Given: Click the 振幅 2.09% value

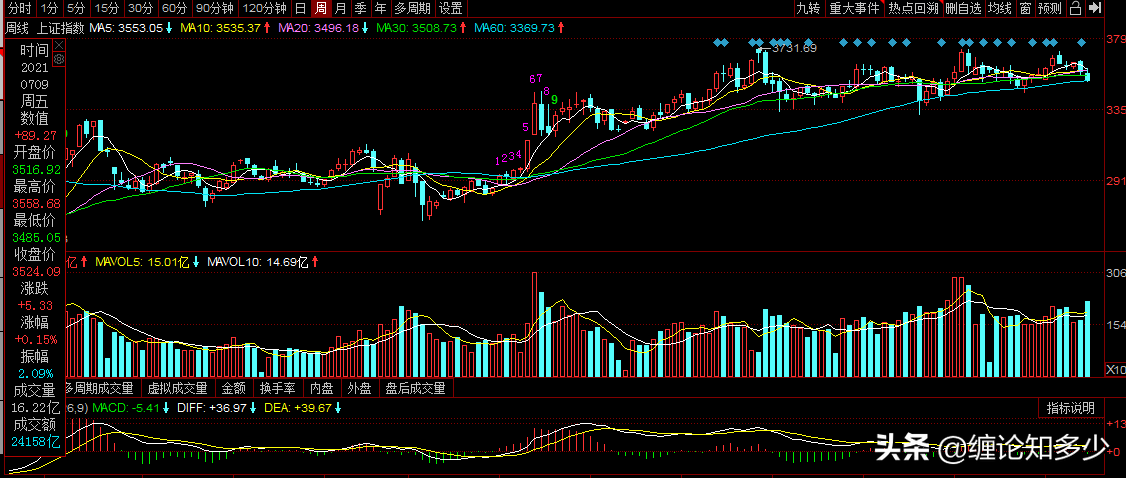Looking at the screenshot, I should (x=36, y=373).
